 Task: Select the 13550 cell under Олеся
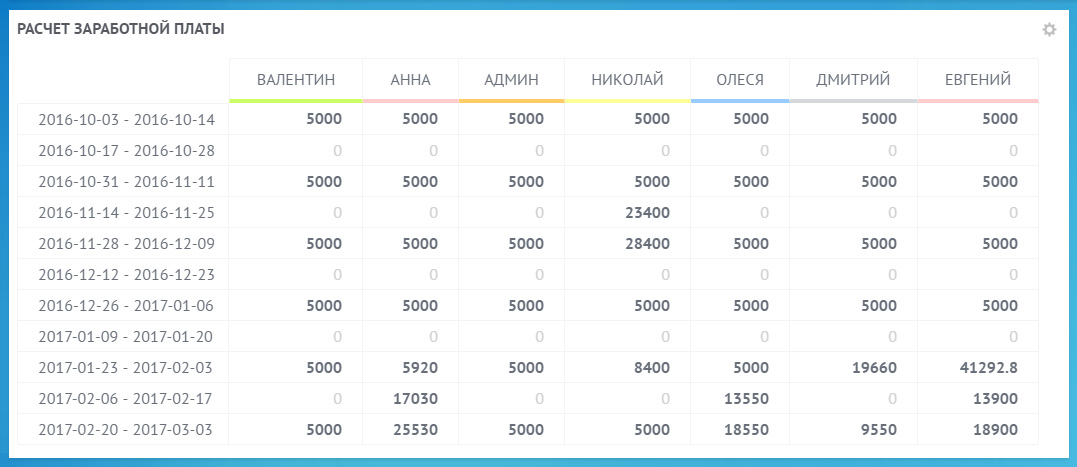(747, 399)
